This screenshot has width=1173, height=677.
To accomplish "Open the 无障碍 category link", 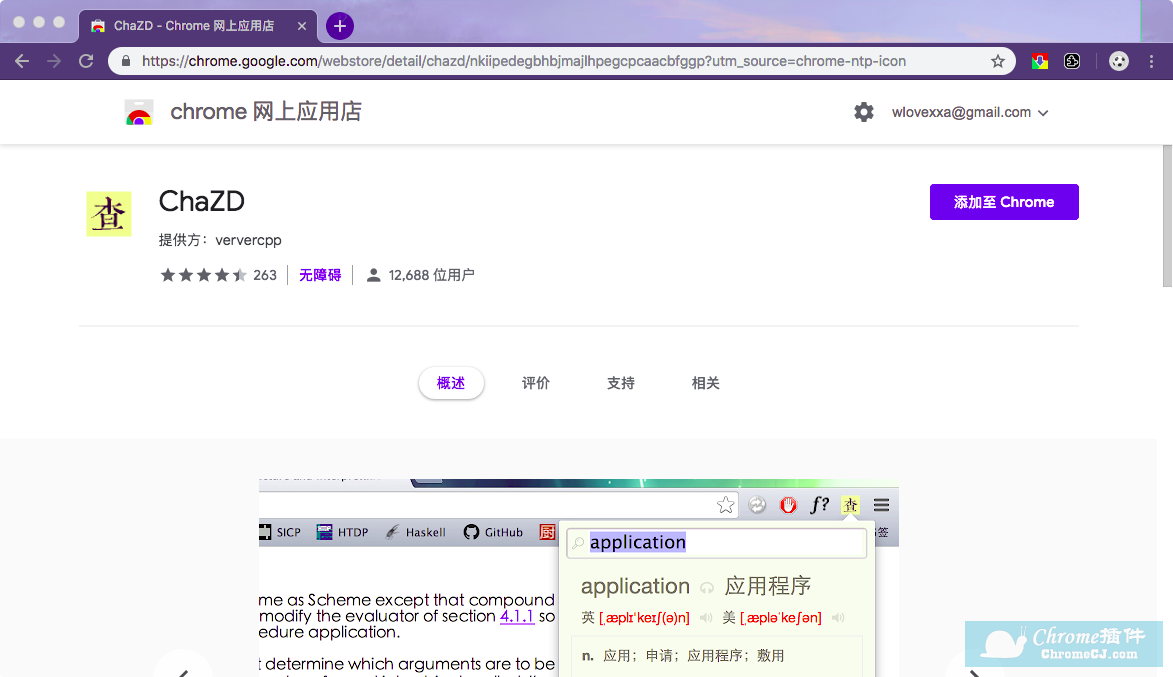I will pyautogui.click(x=320, y=275).
